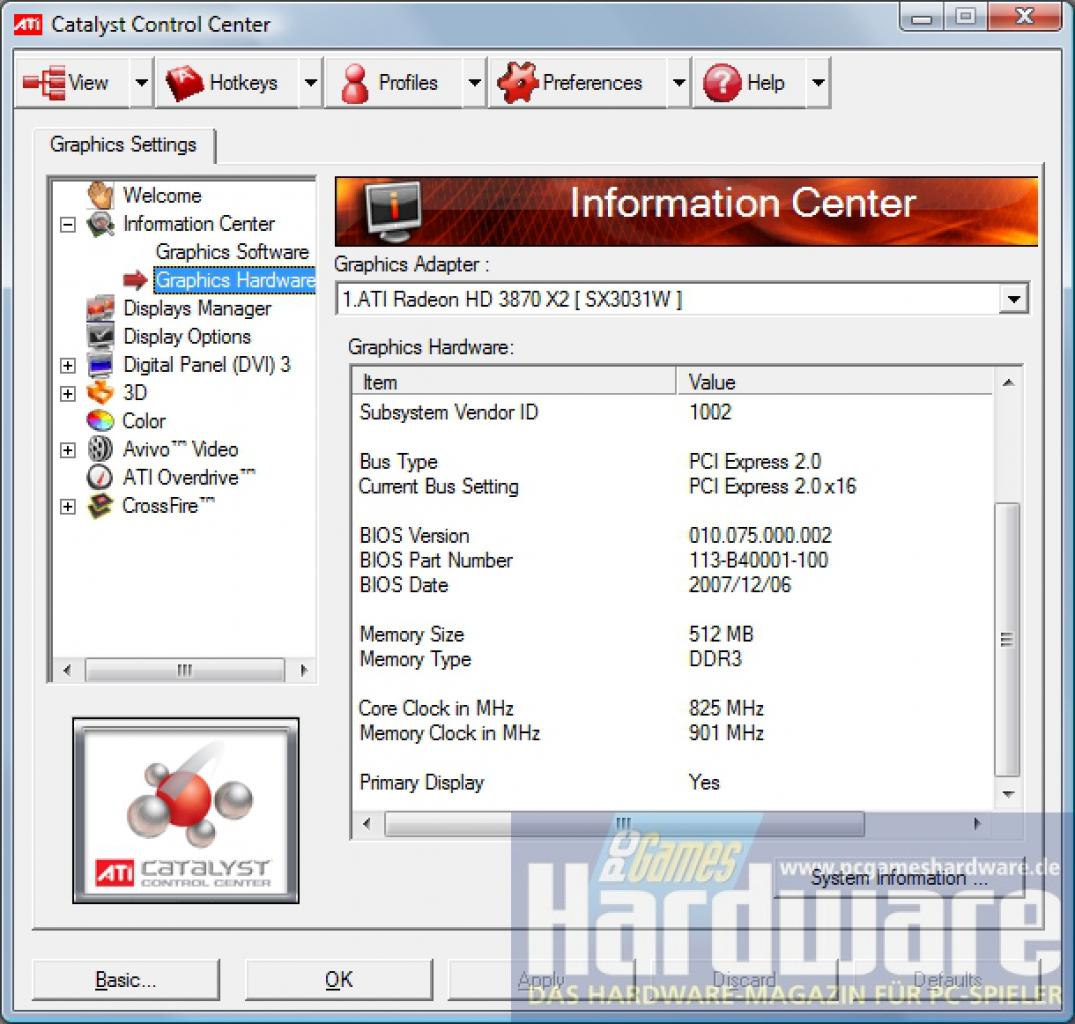Viewport: 1075px width, 1024px height.
Task: Click hardware list scroll down arrow
Action: (1008, 794)
